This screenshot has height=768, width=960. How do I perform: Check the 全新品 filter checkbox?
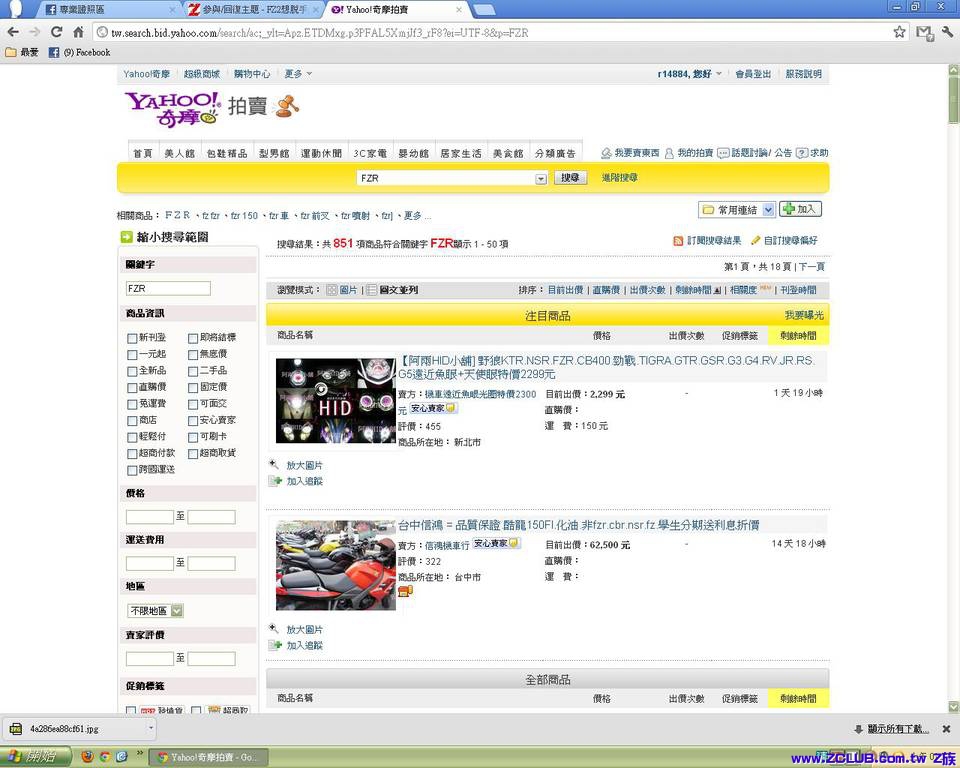tap(132, 371)
